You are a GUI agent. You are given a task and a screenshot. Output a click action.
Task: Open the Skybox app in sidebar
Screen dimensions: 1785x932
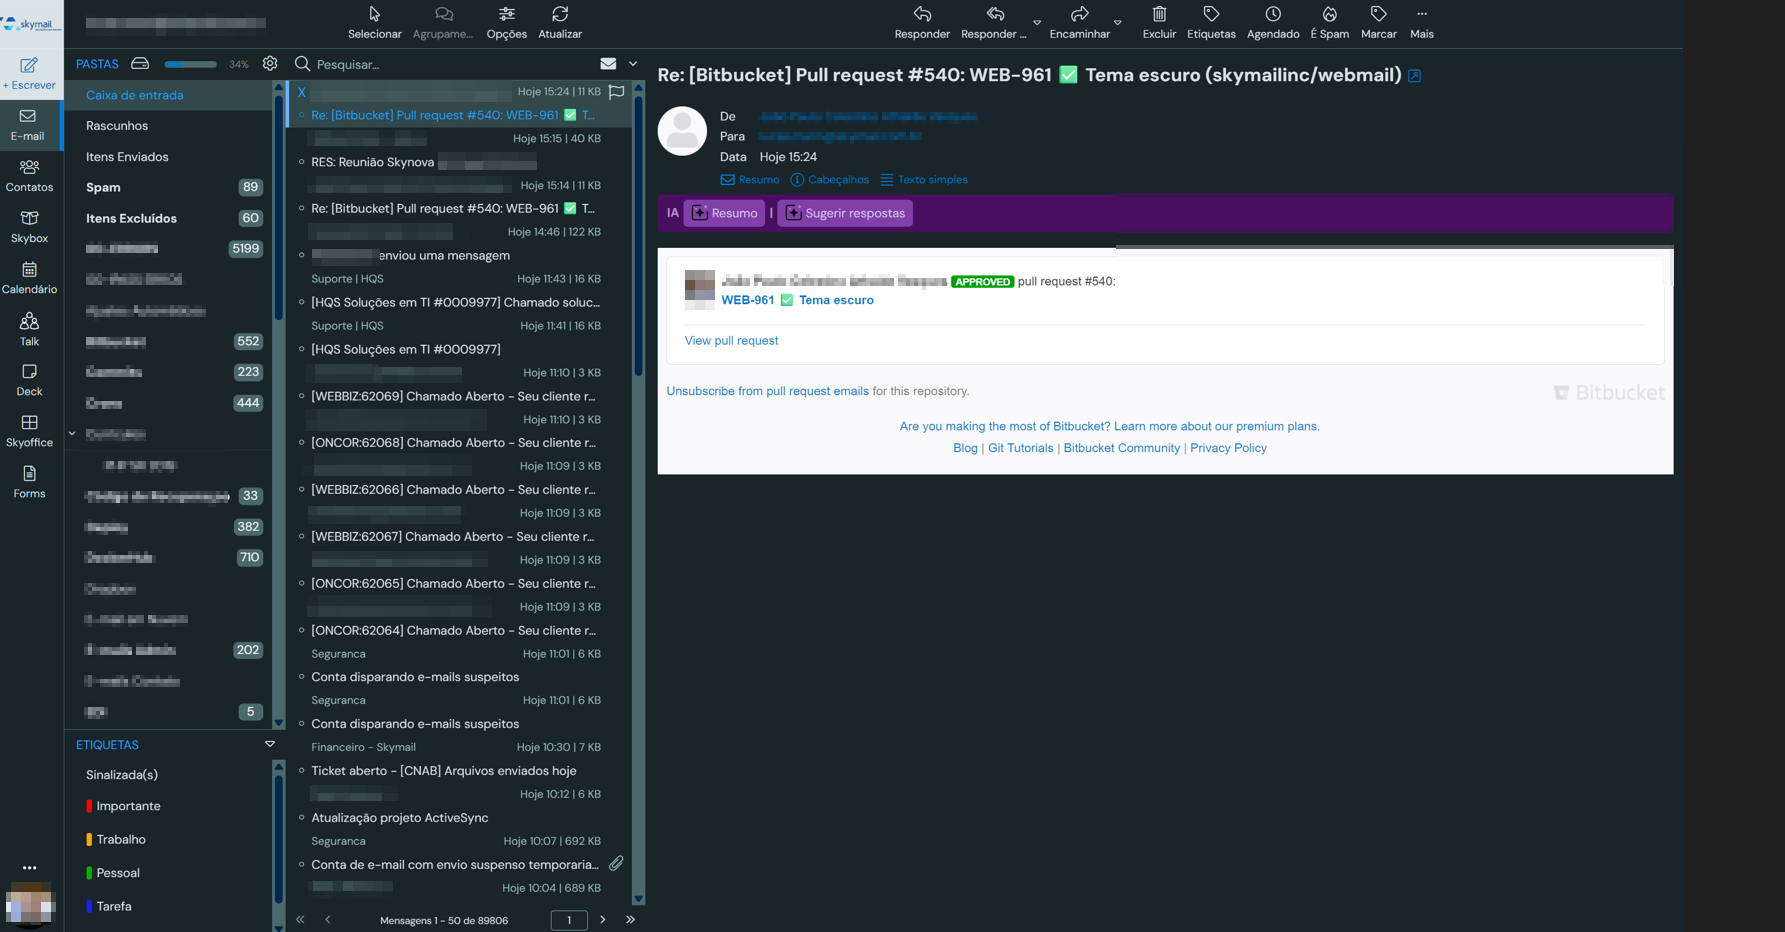tap(29, 219)
